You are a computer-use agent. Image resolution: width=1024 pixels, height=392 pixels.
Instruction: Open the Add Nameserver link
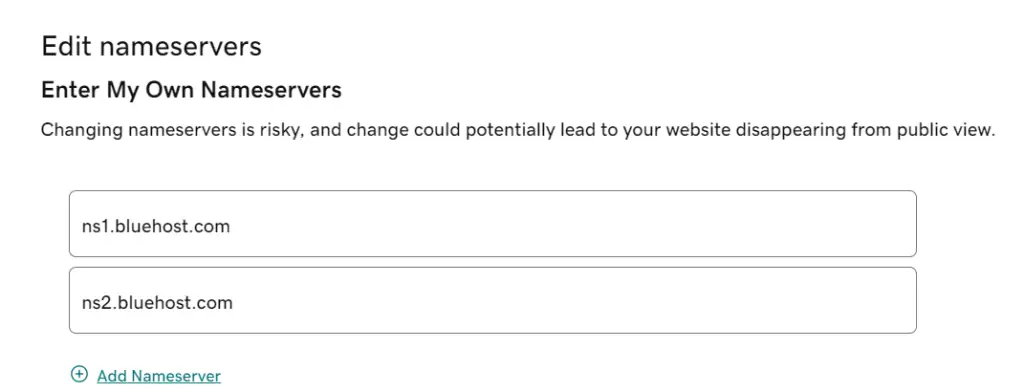[x=159, y=376]
